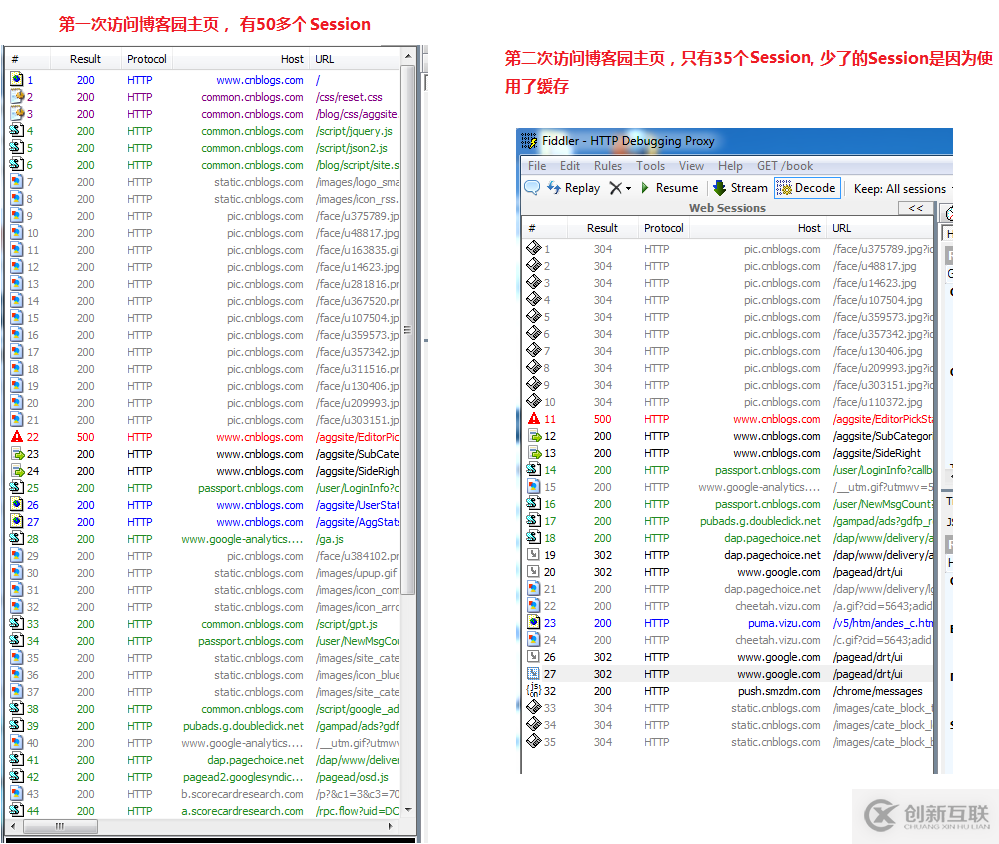Select JSON icon of session 32 push.smzdm.com
This screenshot has width=999, height=844.
tap(533, 690)
